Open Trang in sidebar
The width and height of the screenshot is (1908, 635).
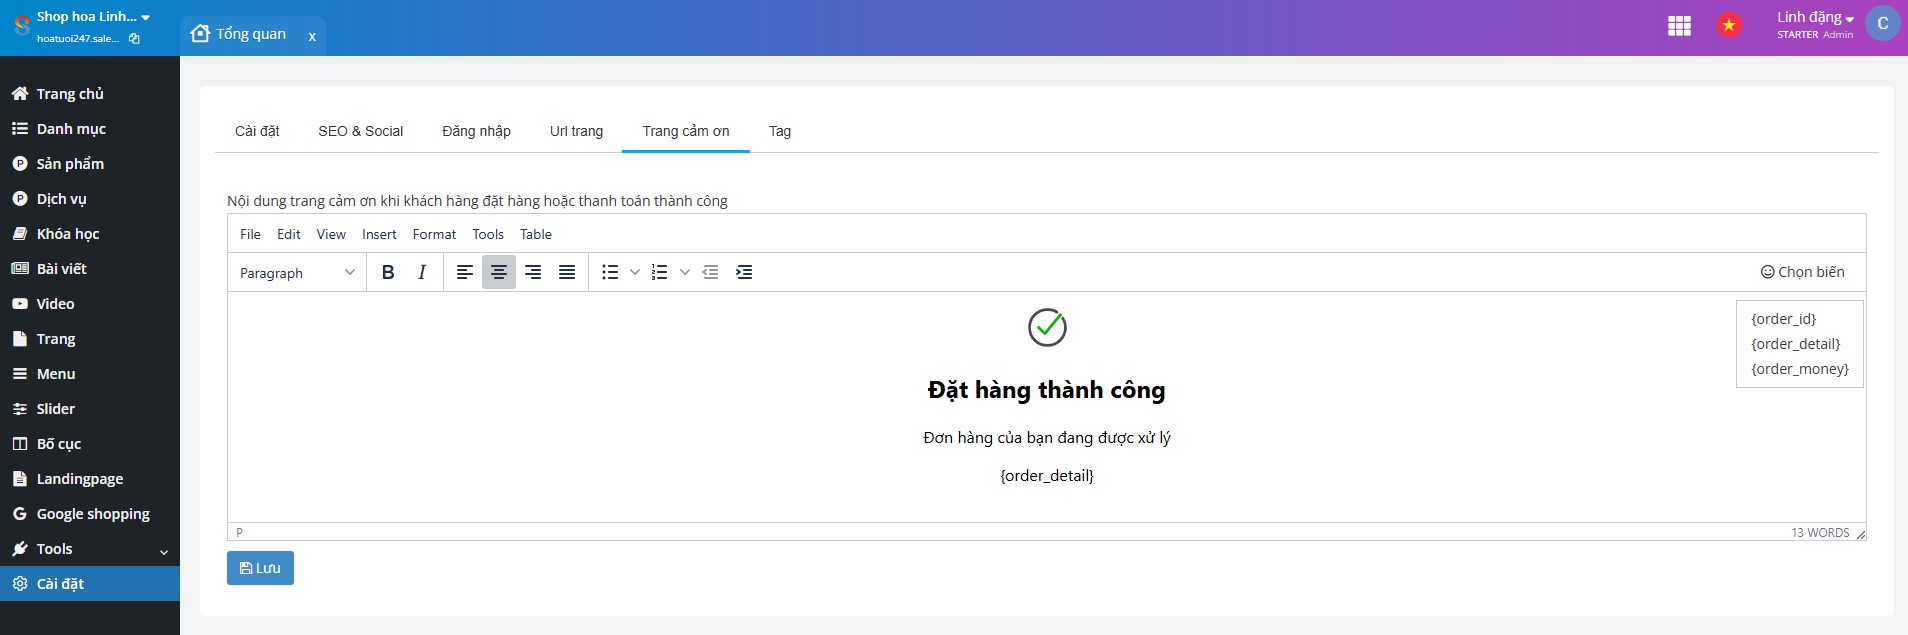coord(90,339)
